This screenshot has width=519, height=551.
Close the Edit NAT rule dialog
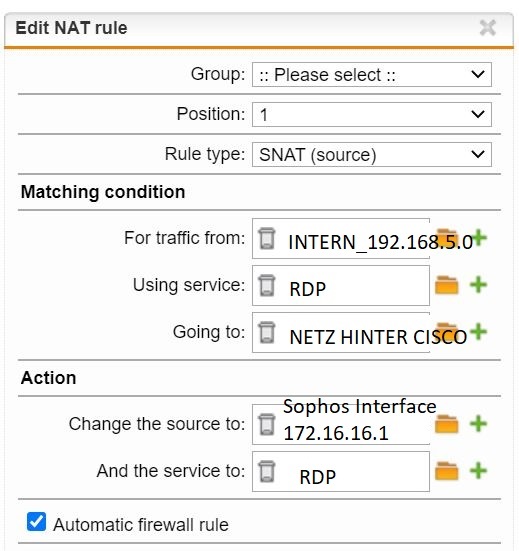tap(488, 28)
